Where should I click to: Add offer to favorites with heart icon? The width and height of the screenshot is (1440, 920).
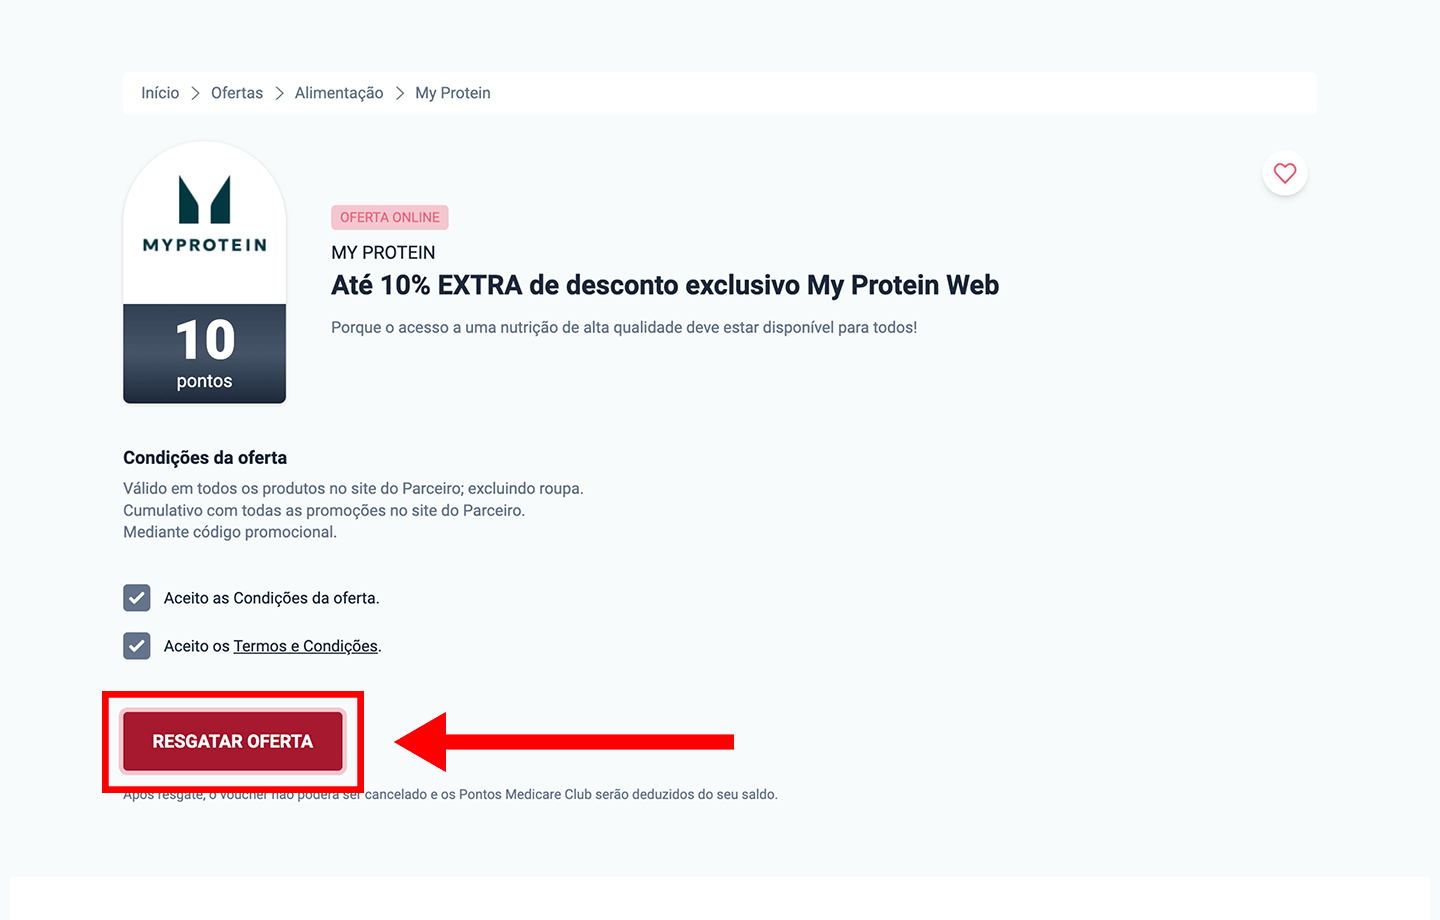[x=1285, y=173]
